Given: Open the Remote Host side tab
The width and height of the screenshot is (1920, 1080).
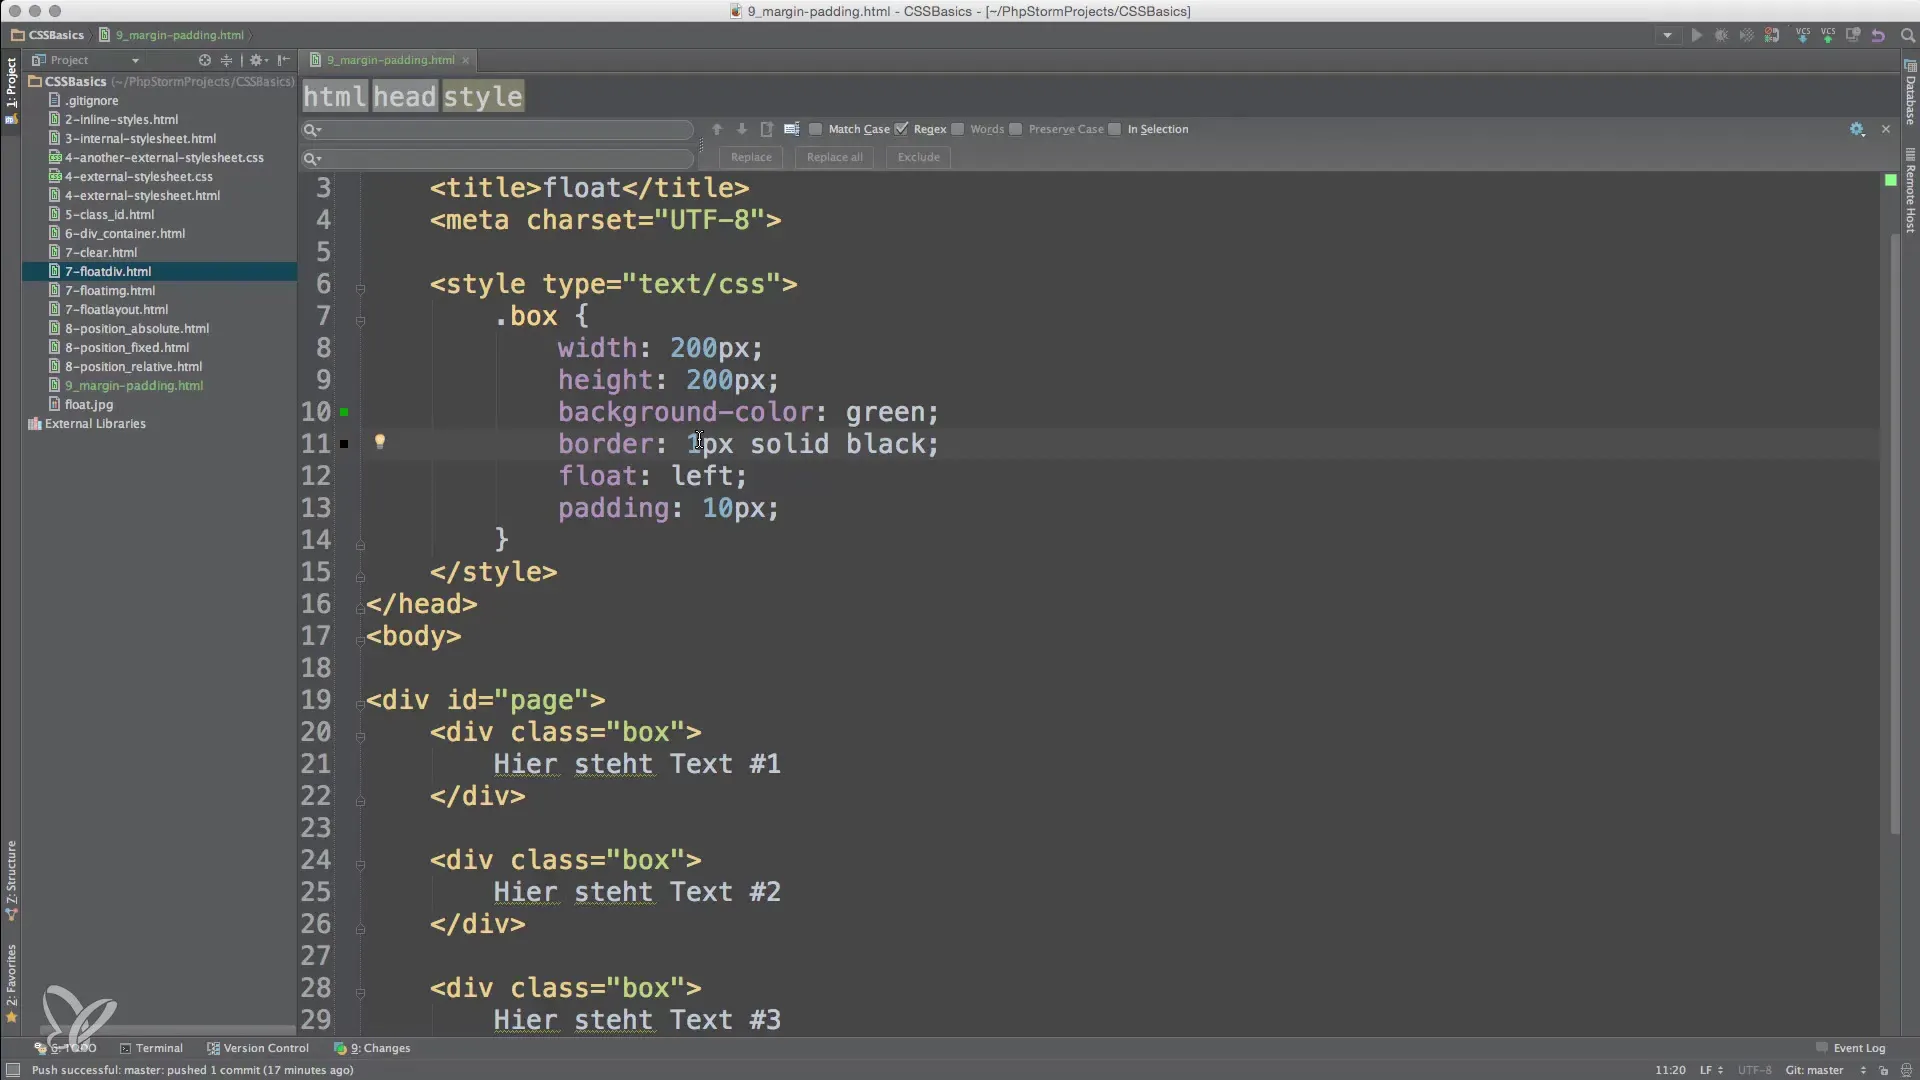Looking at the screenshot, I should pos(1910,190).
